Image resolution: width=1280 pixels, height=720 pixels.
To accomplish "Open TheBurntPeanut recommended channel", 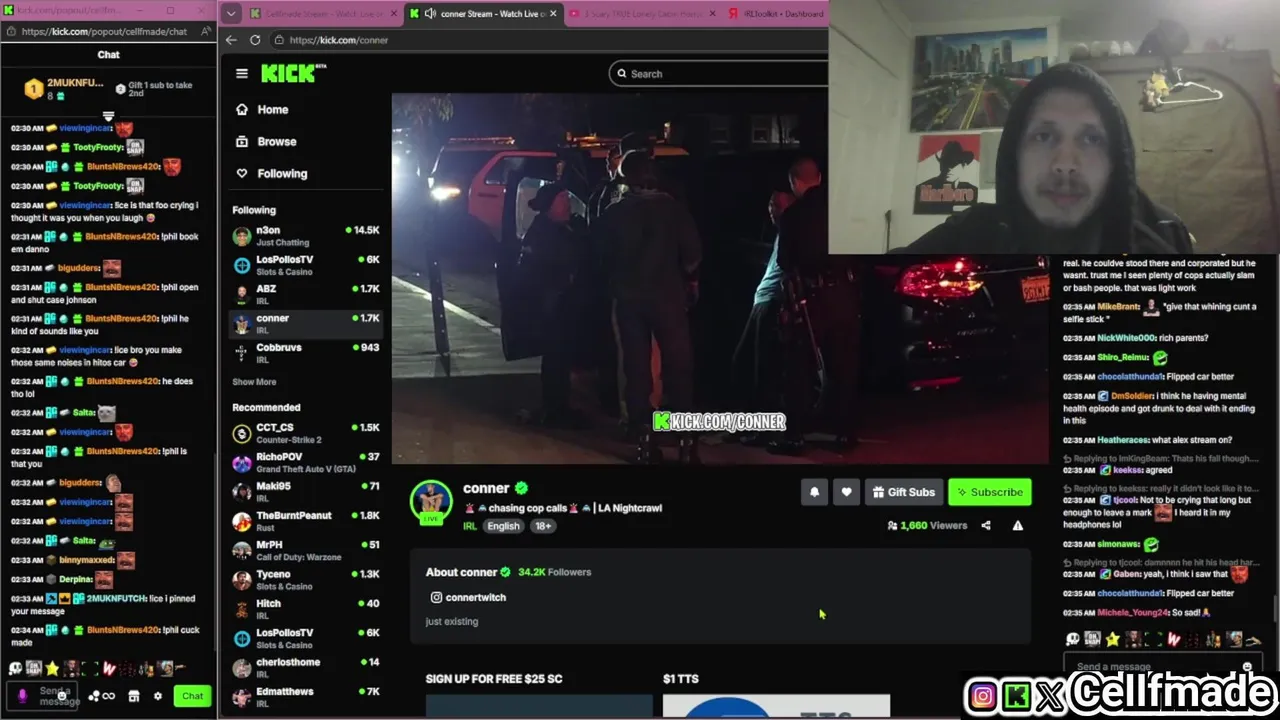I will click(306, 521).
